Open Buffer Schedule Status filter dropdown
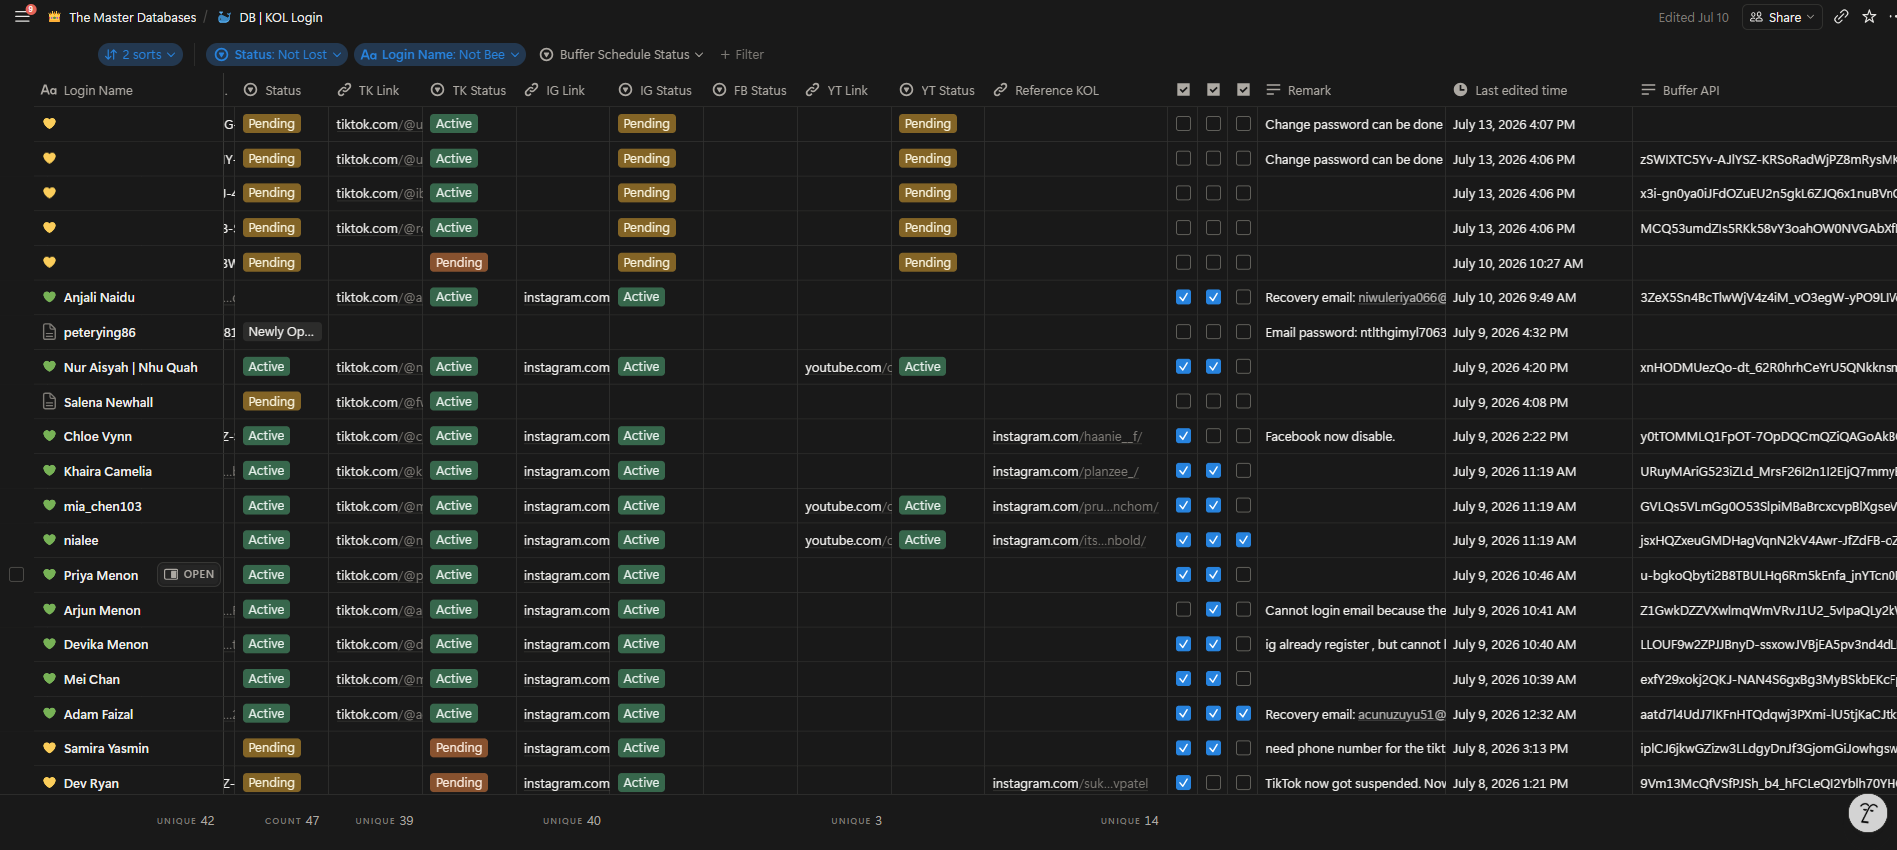 621,54
